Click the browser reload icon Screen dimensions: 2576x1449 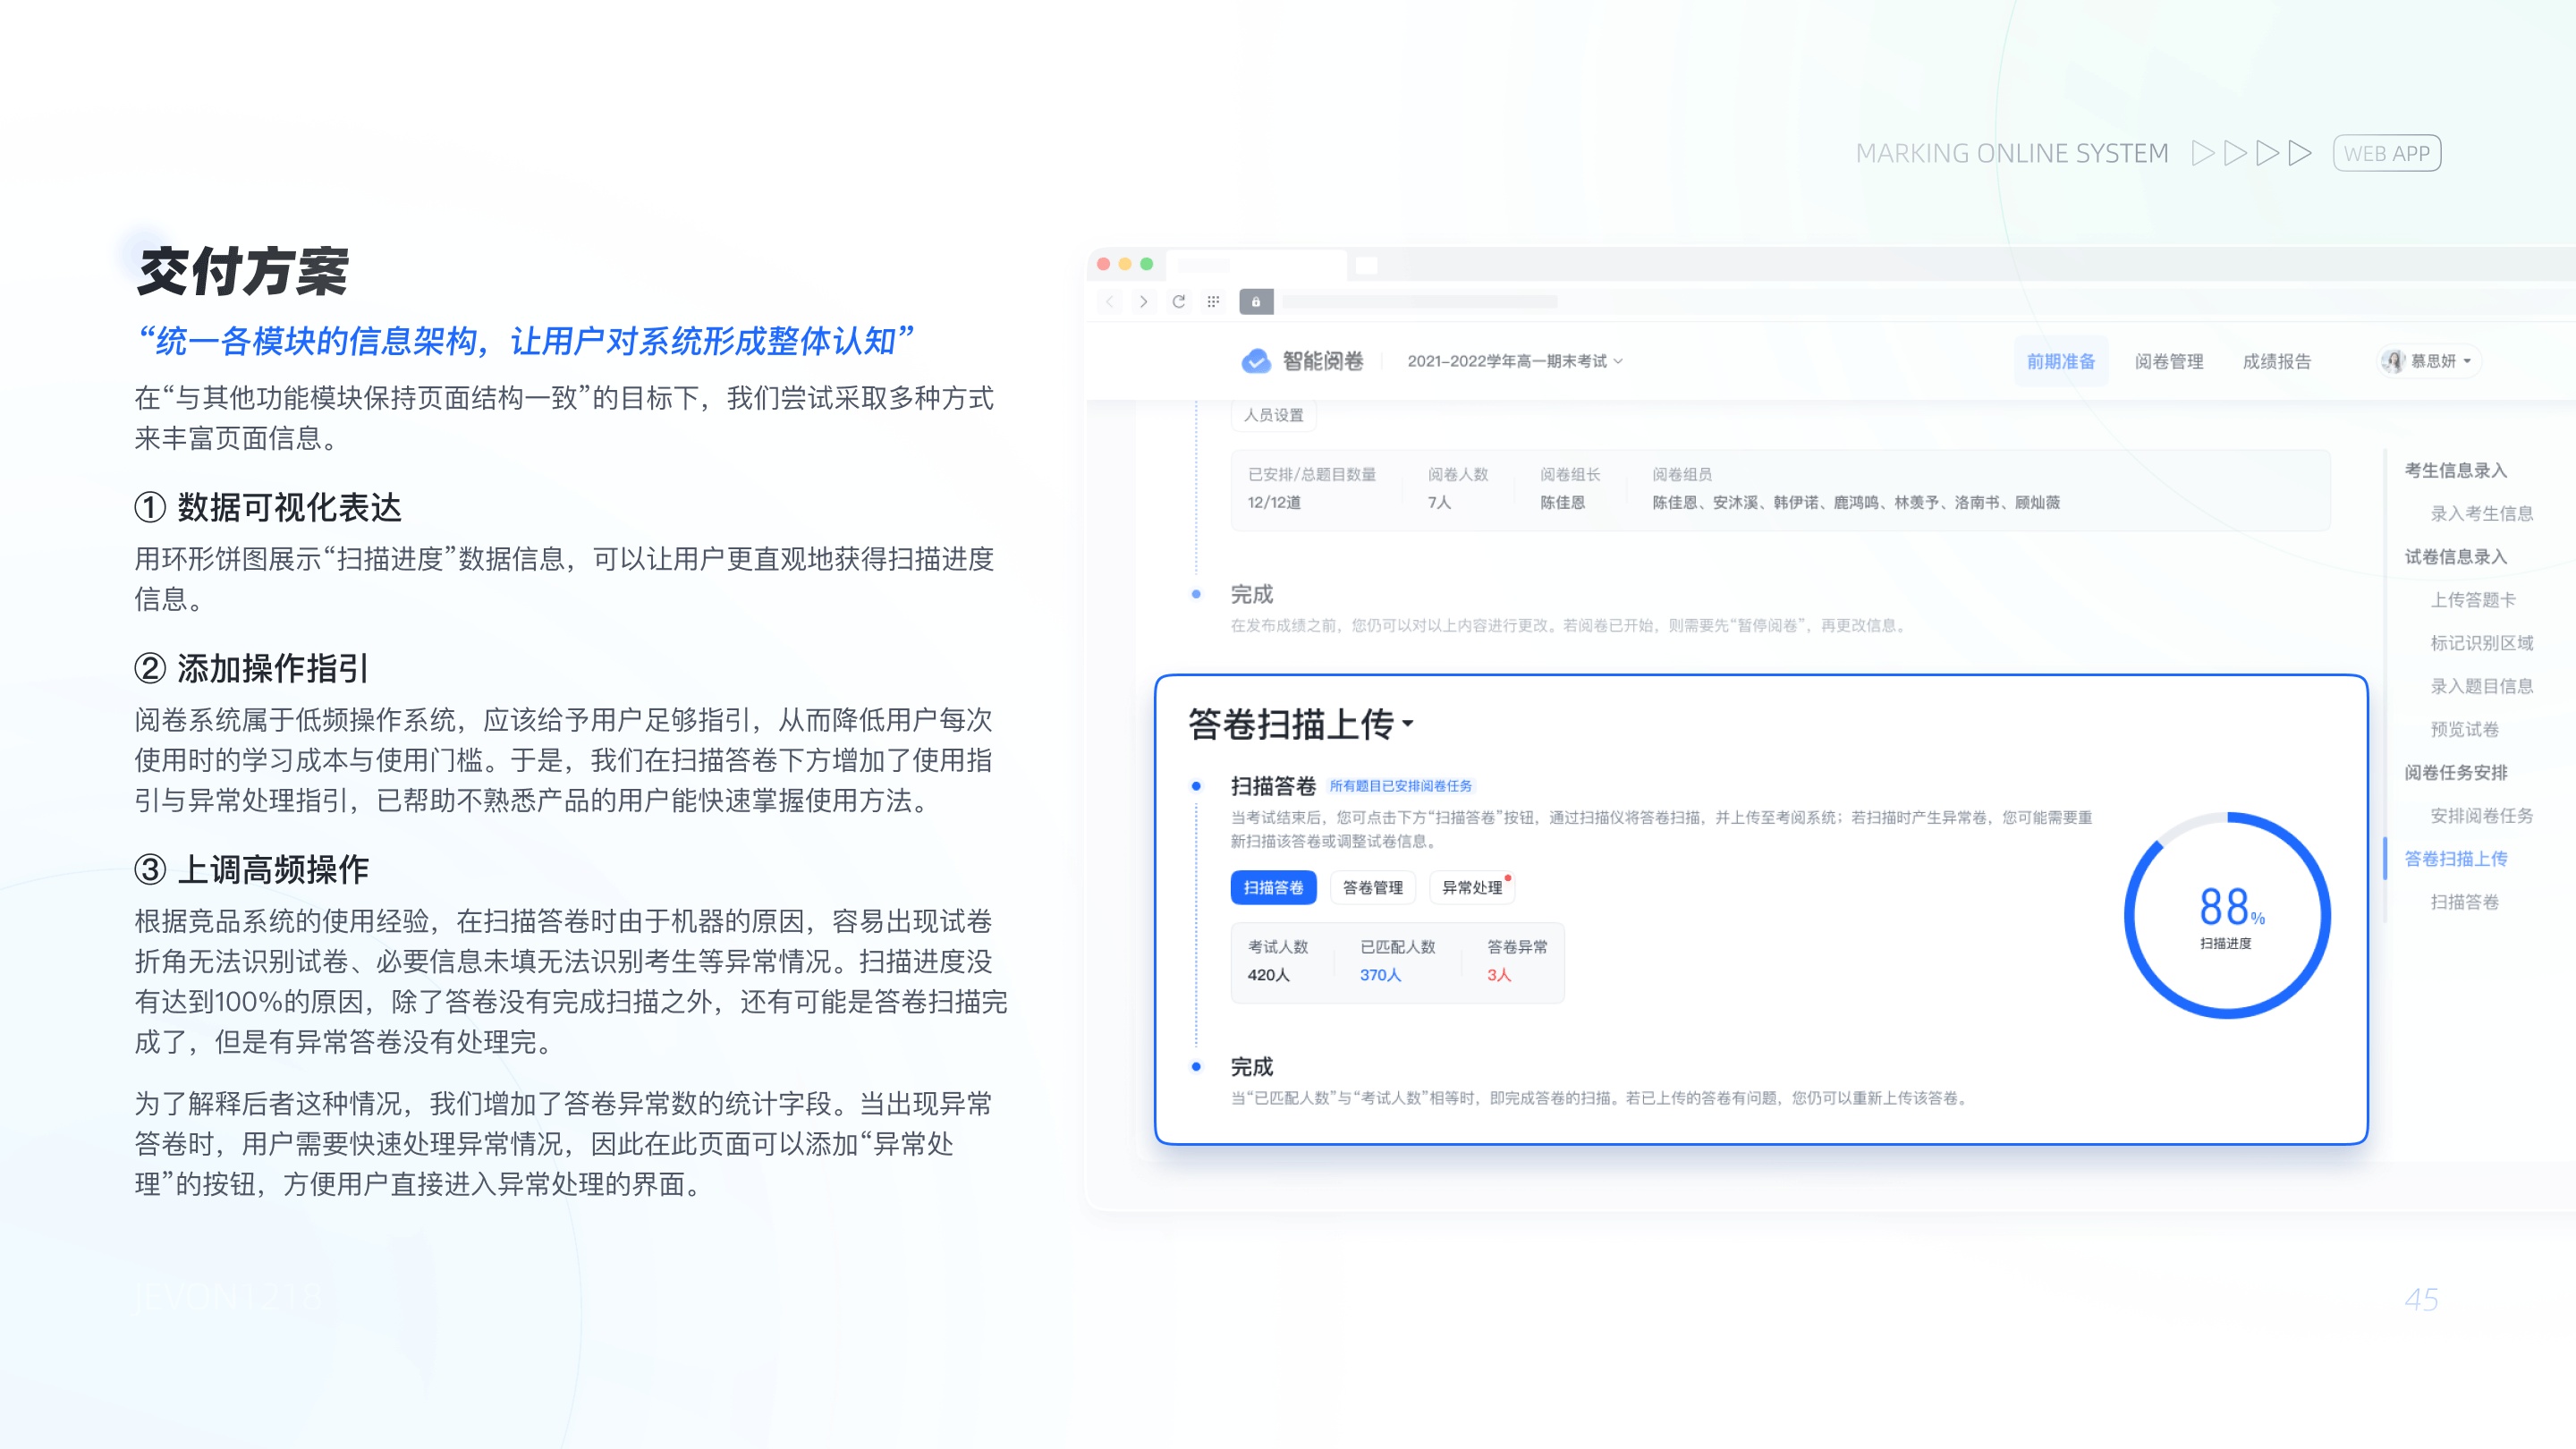(1179, 301)
